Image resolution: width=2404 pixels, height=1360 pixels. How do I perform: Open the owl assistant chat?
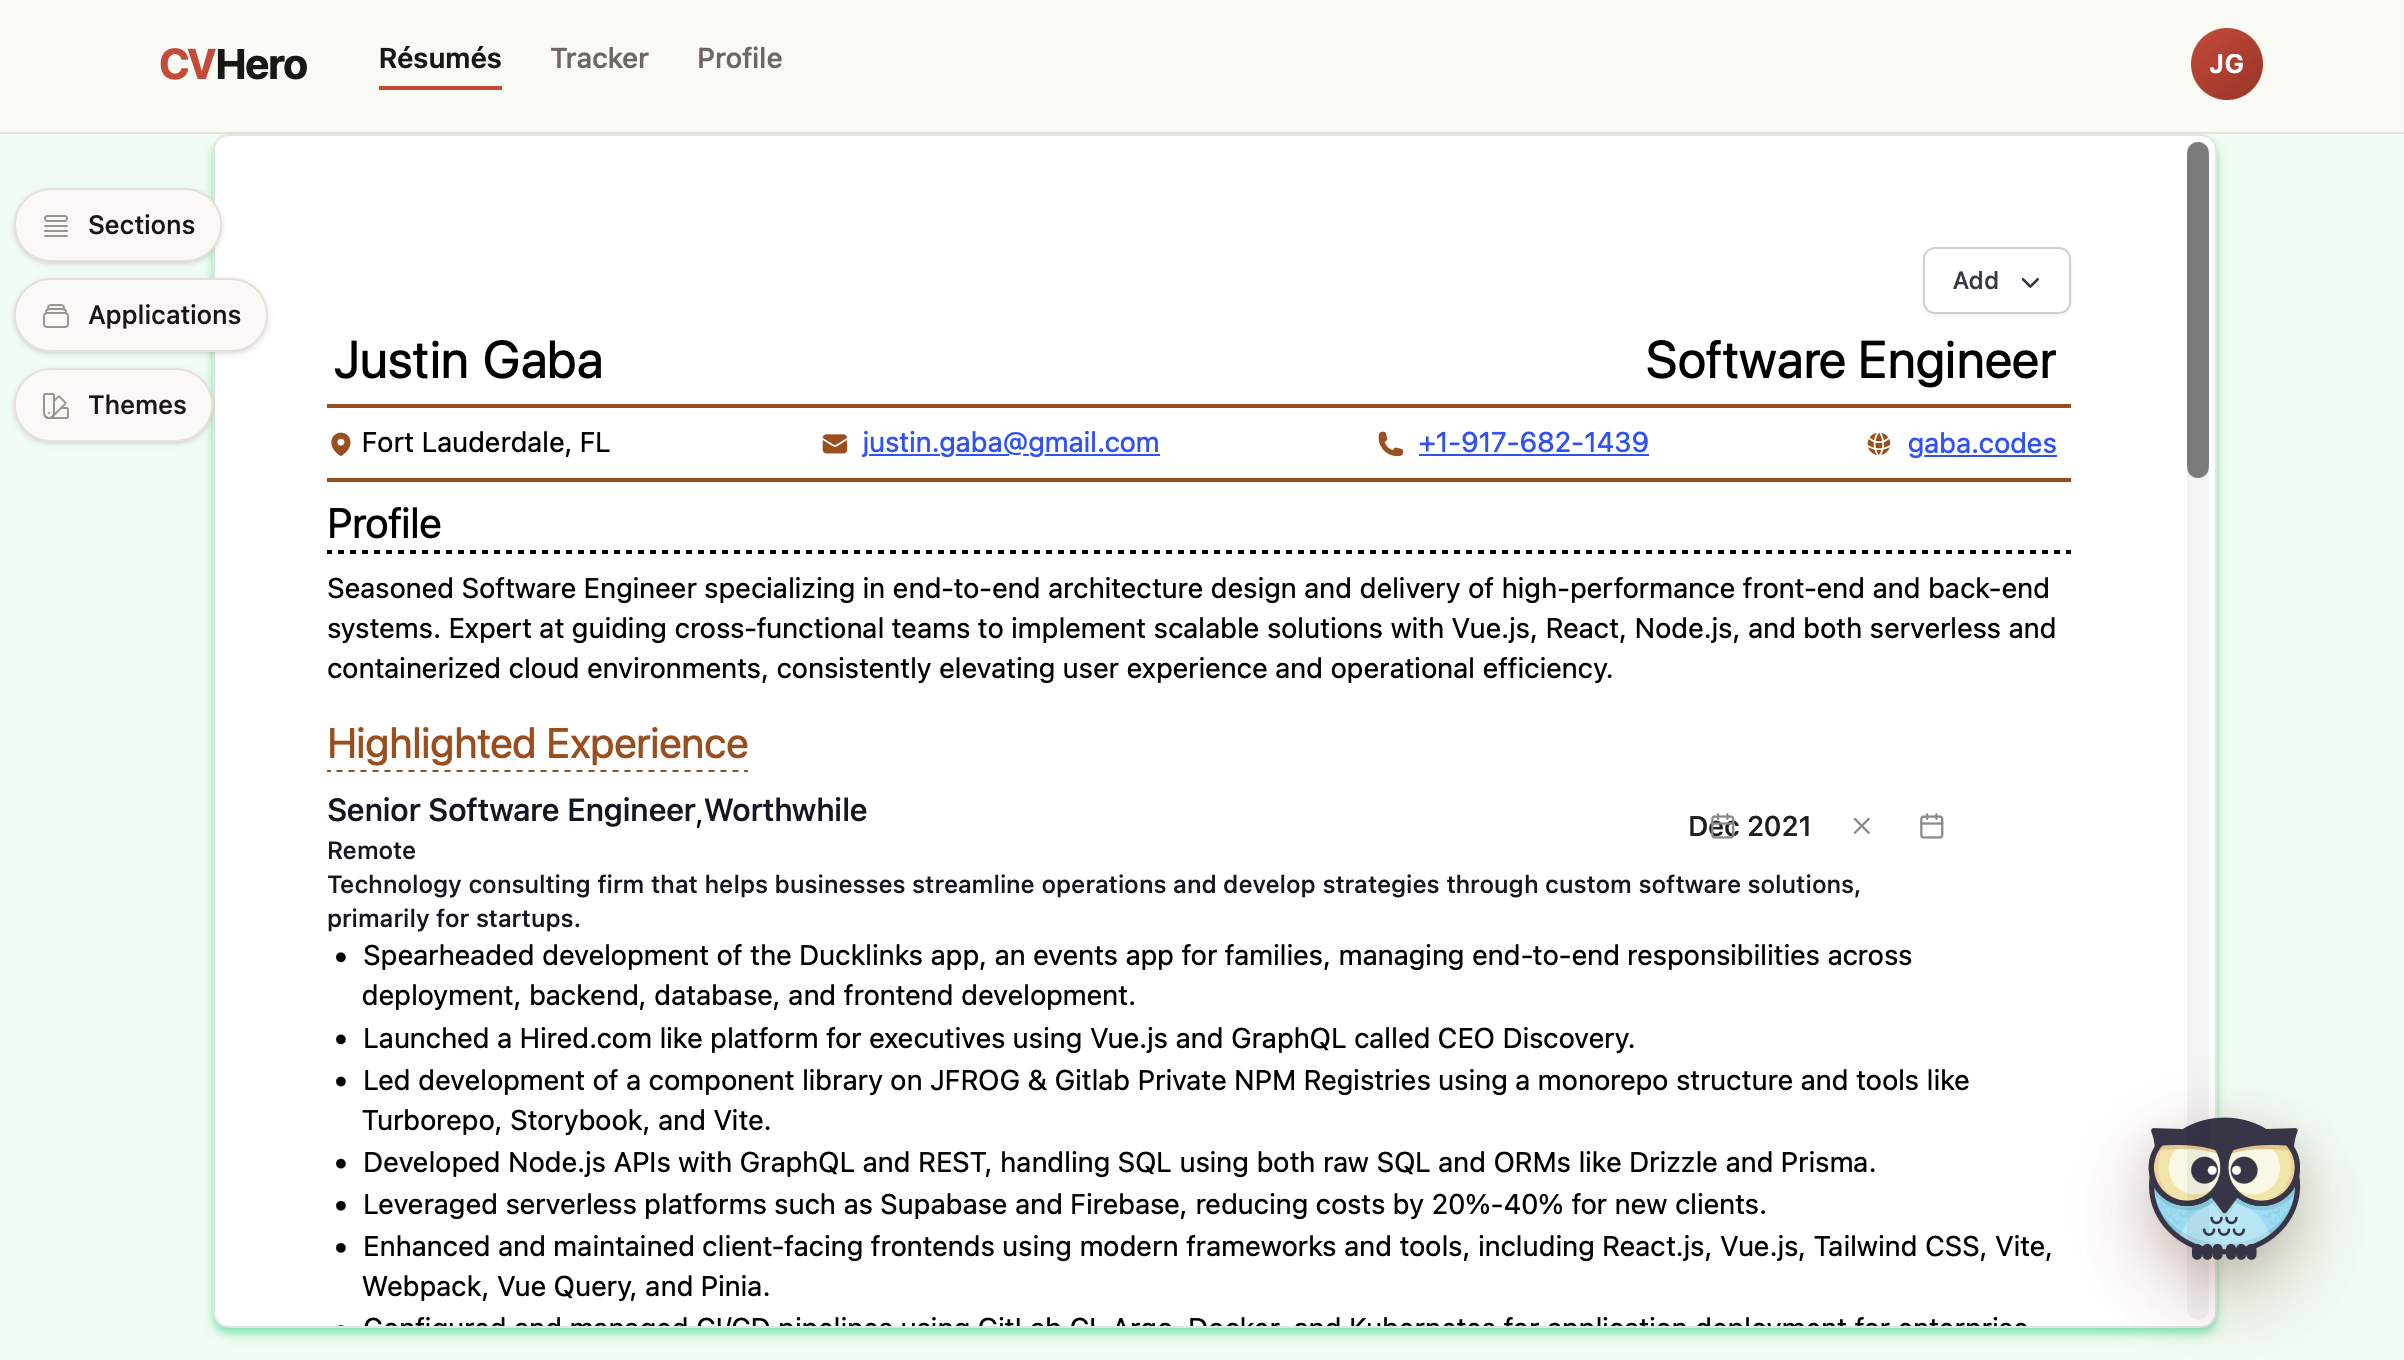[2224, 1189]
